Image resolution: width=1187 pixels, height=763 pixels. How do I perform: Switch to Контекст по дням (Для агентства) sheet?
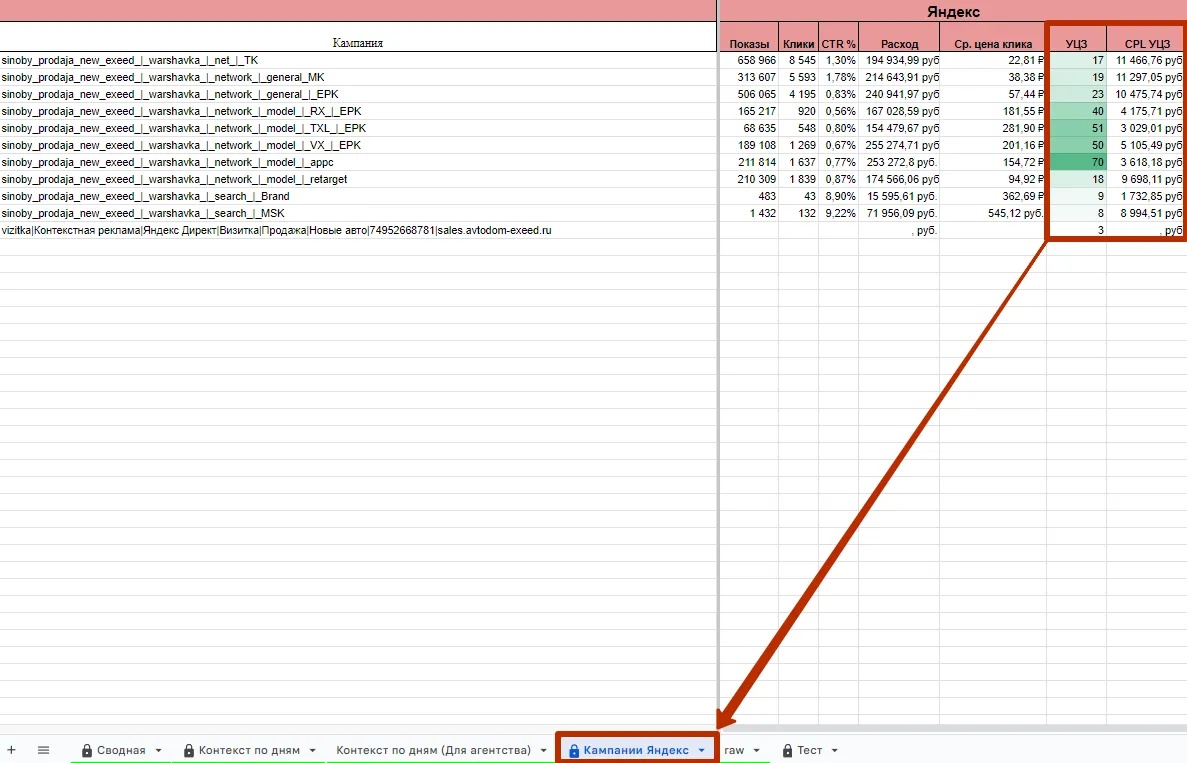click(433, 750)
